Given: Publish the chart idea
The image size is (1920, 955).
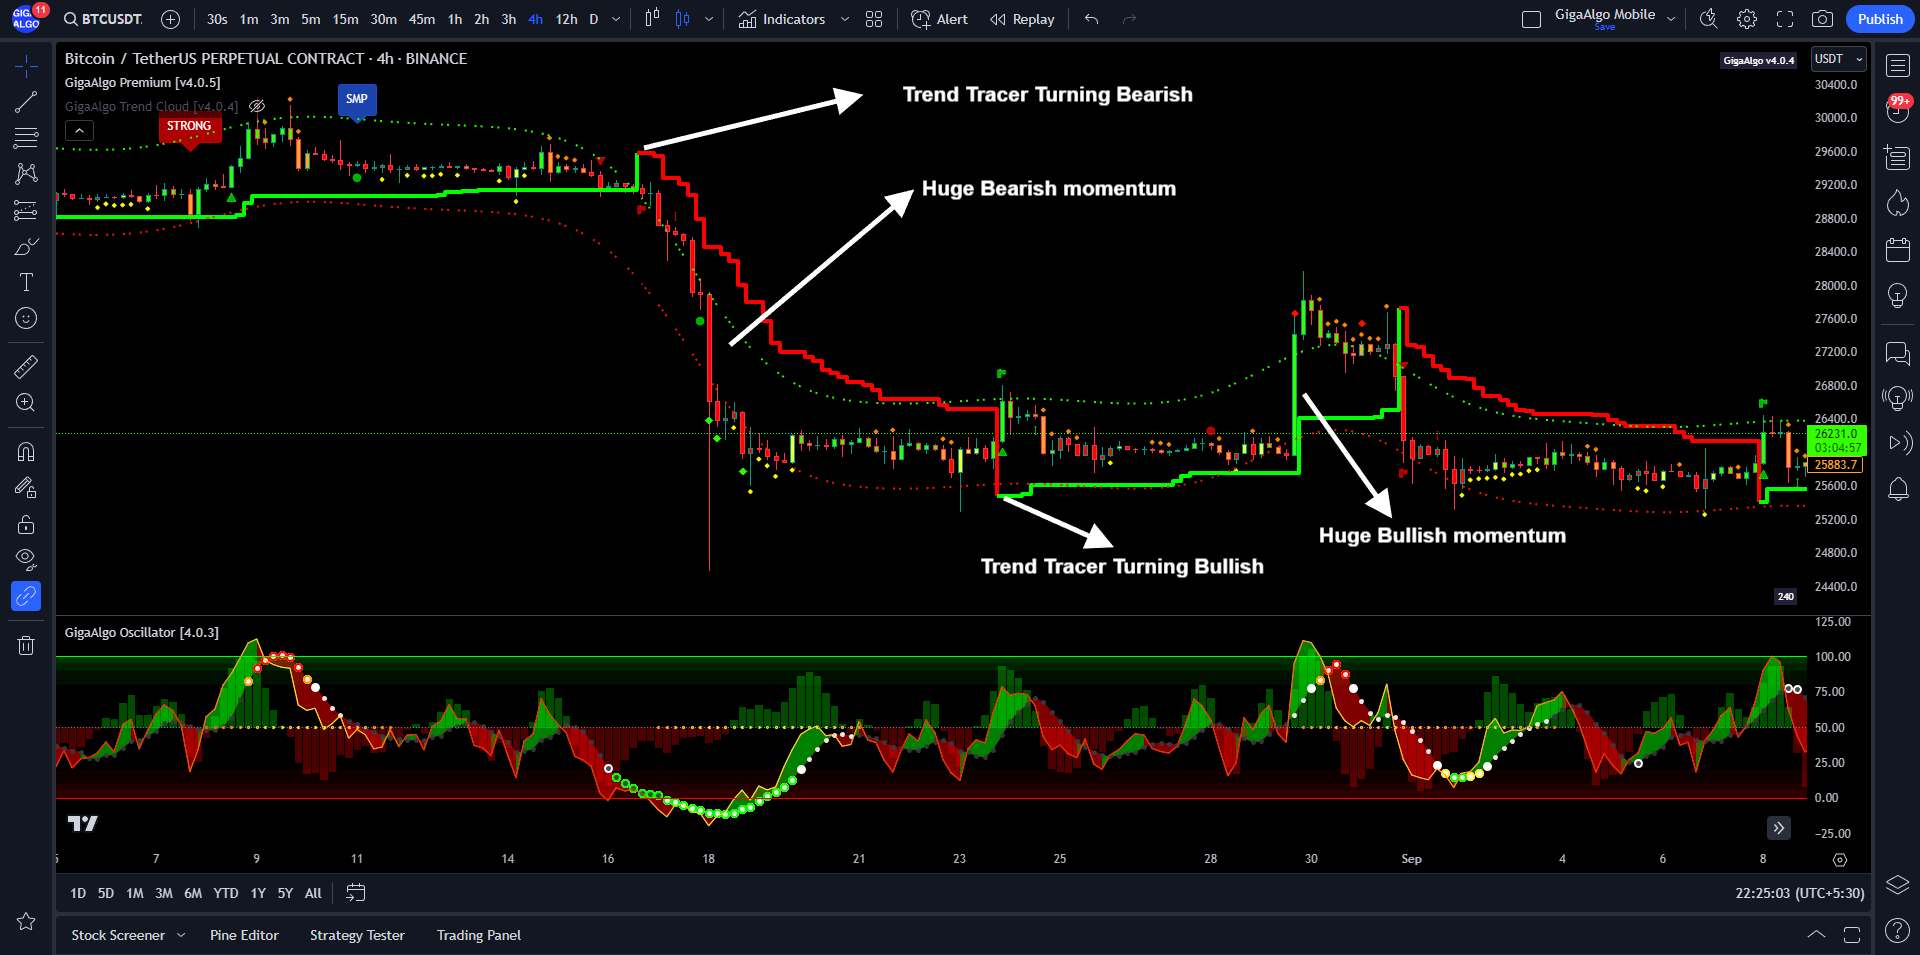Looking at the screenshot, I should point(1880,19).
